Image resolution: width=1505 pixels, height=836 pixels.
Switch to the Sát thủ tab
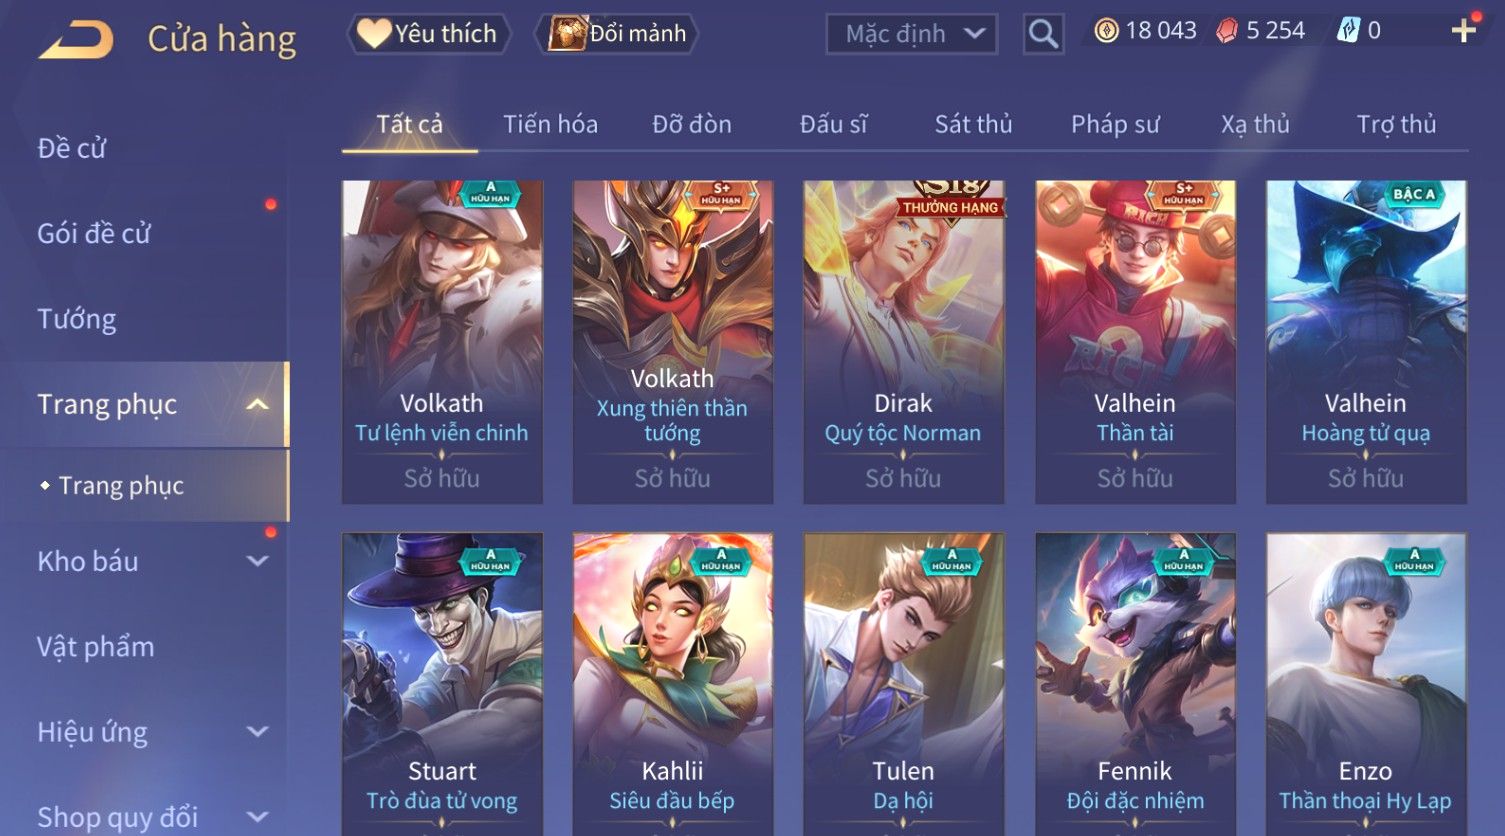click(x=973, y=124)
